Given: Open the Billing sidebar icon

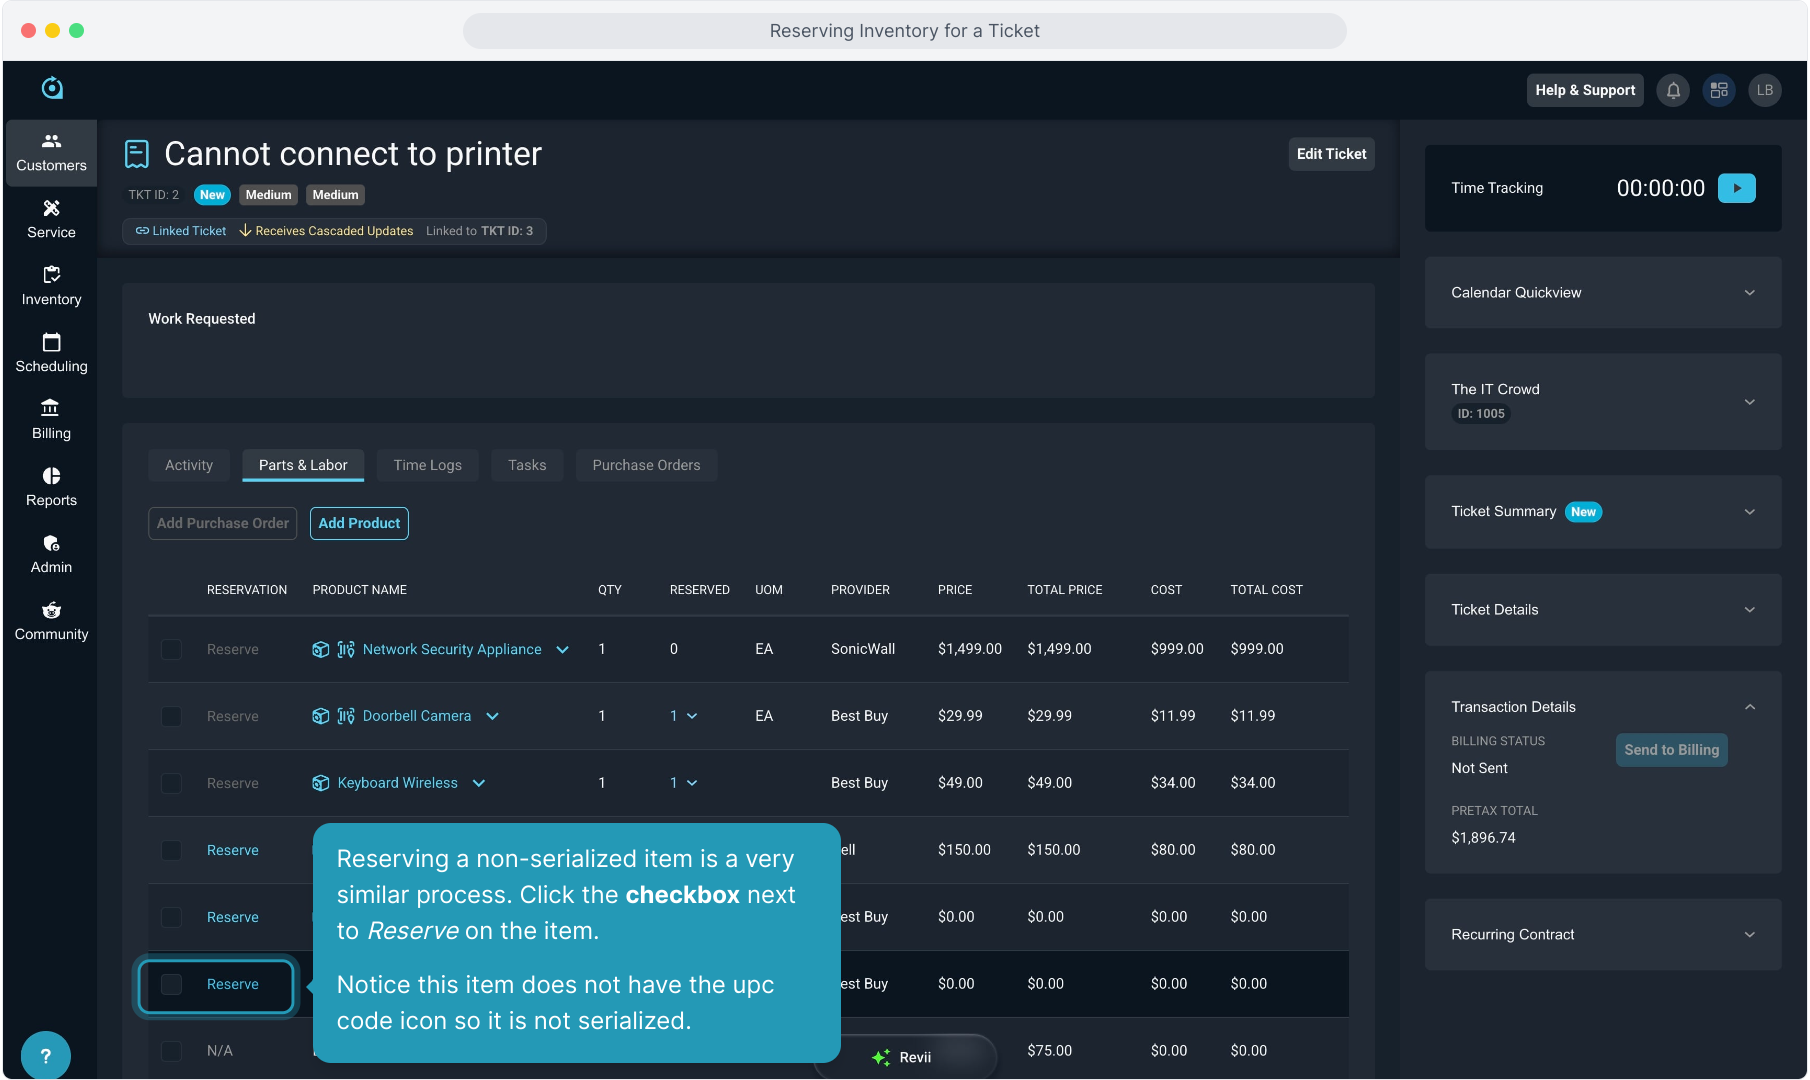Looking at the screenshot, I should pos(51,420).
